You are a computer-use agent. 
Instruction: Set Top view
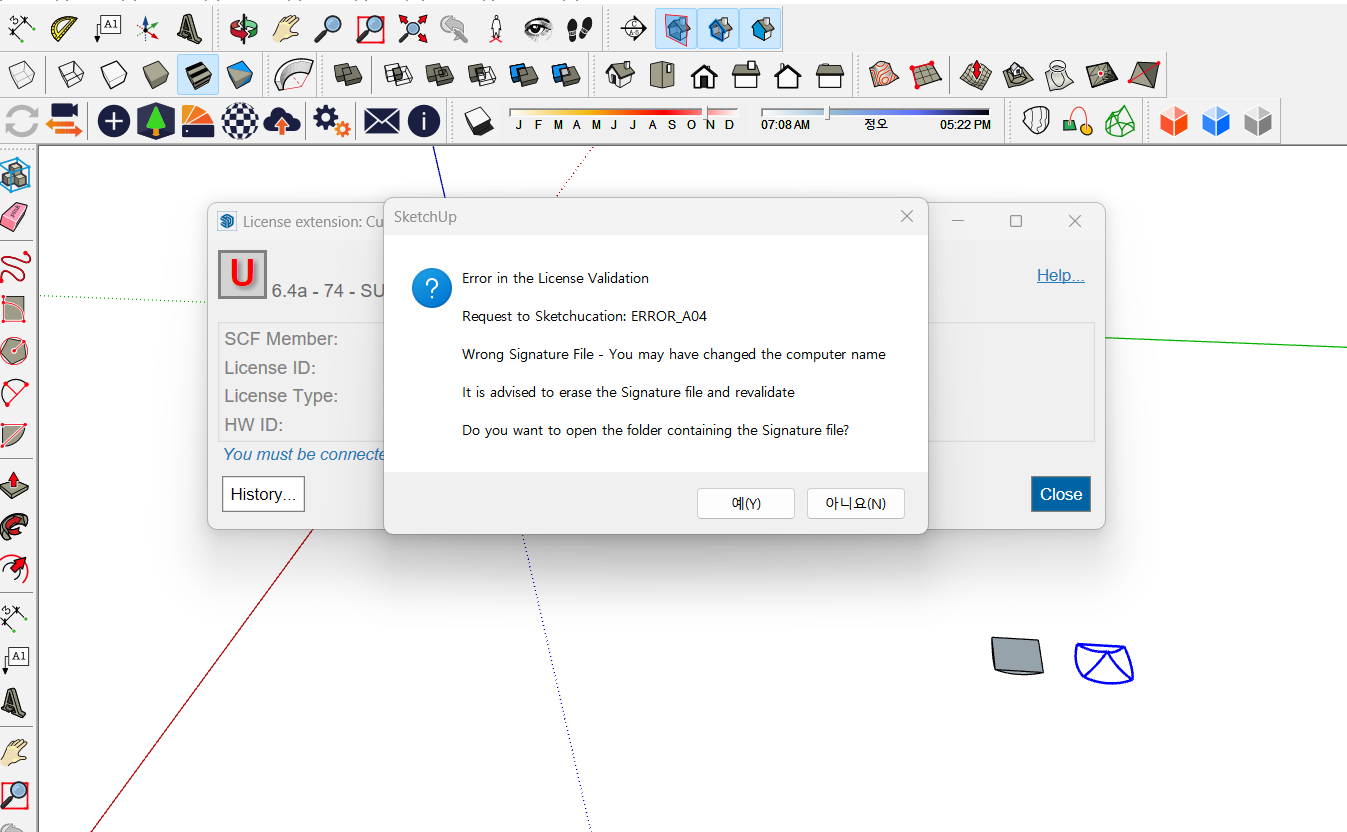click(x=662, y=74)
